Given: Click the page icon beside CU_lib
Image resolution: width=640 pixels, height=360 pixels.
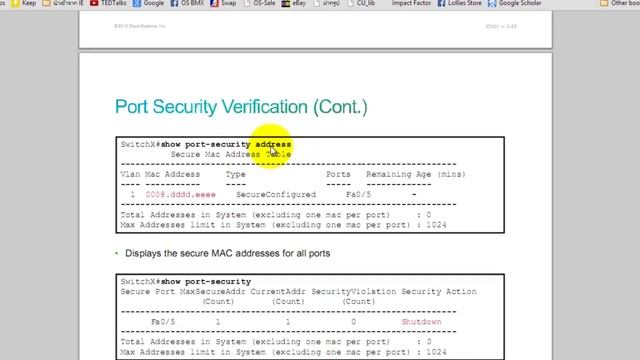Looking at the screenshot, I should pyautogui.click(x=351, y=3).
